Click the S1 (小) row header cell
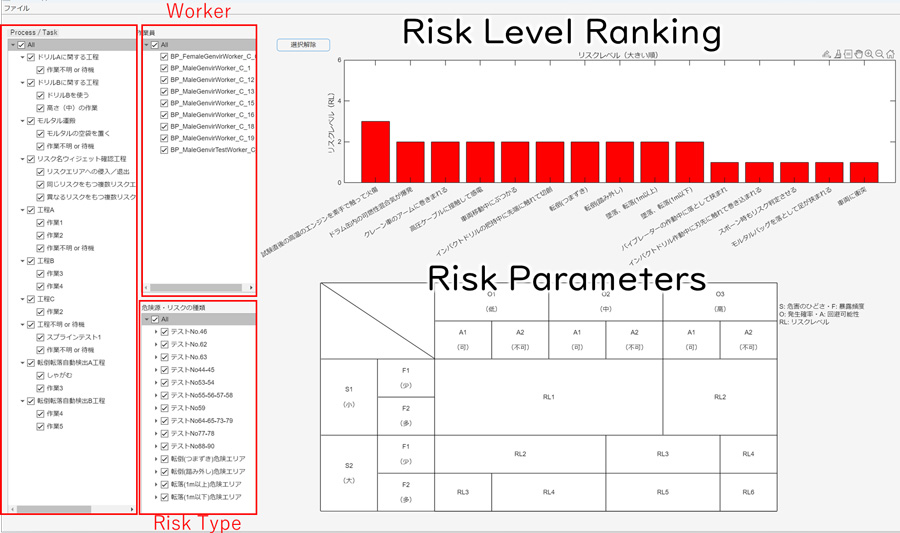 pos(349,397)
